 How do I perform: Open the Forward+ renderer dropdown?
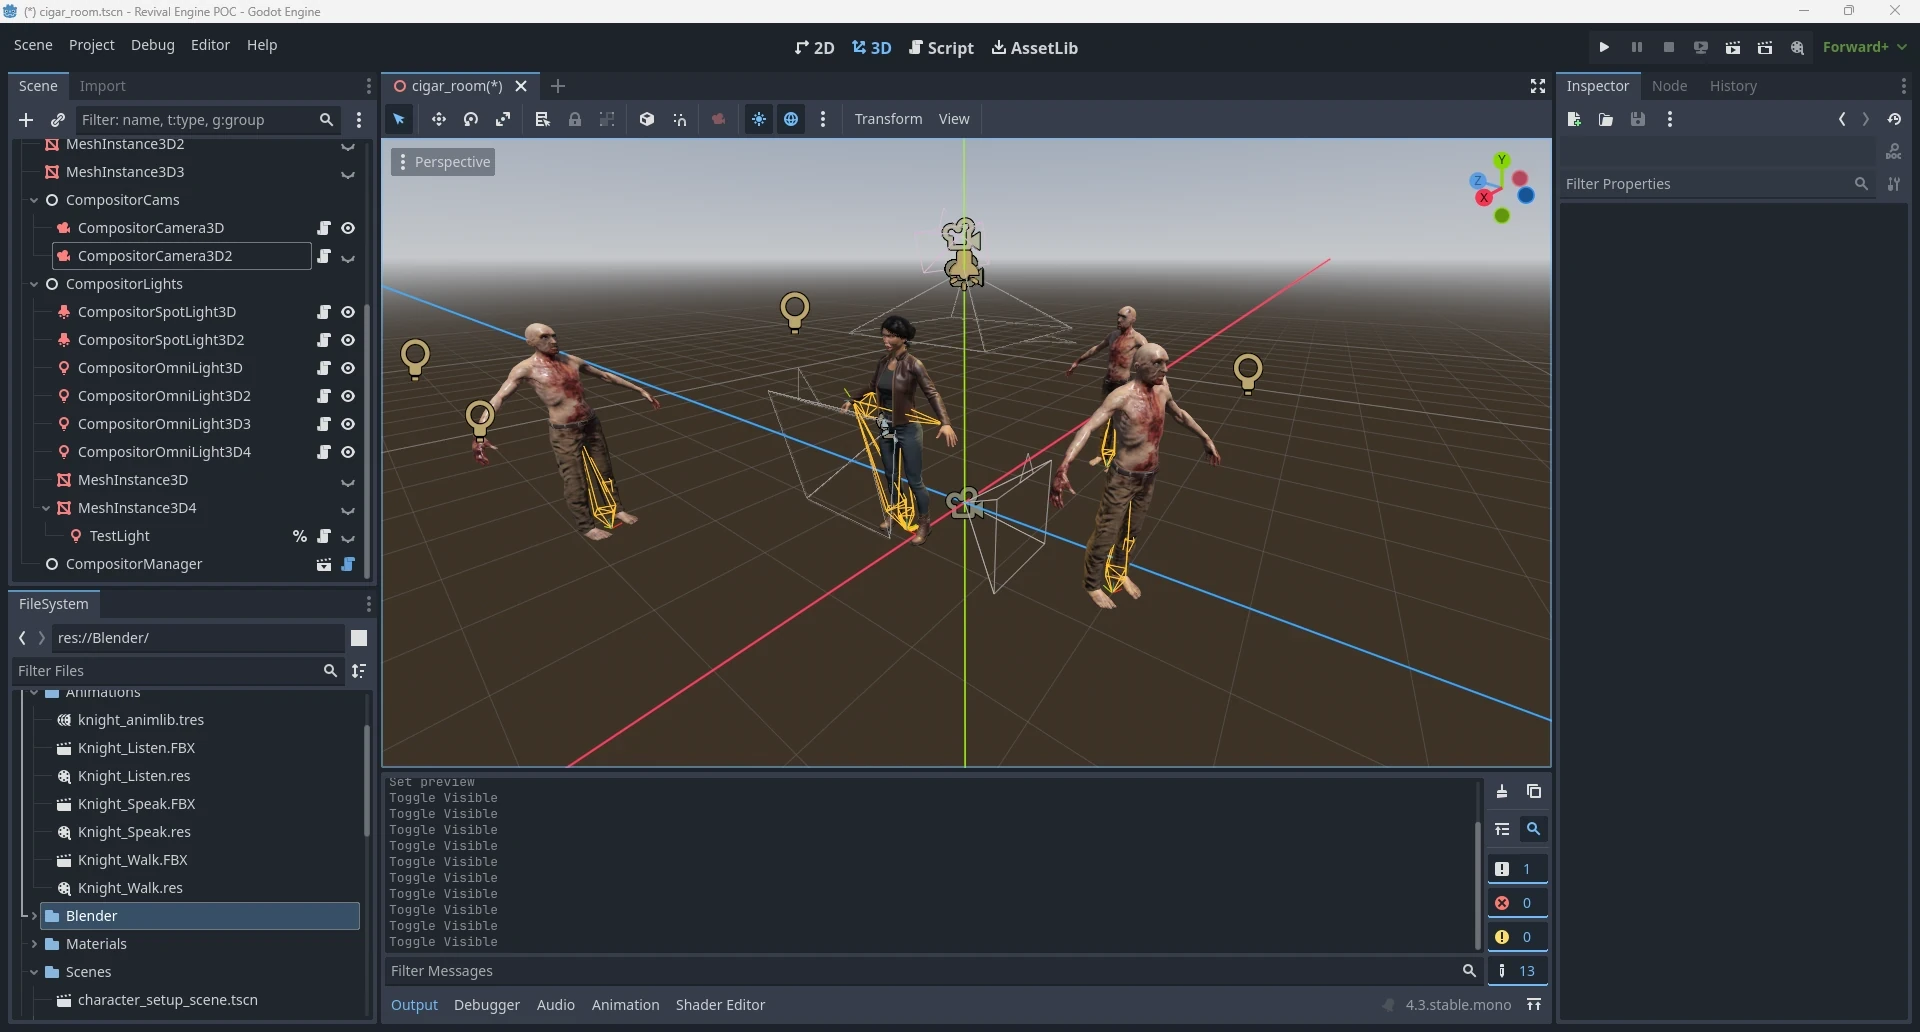click(1865, 47)
